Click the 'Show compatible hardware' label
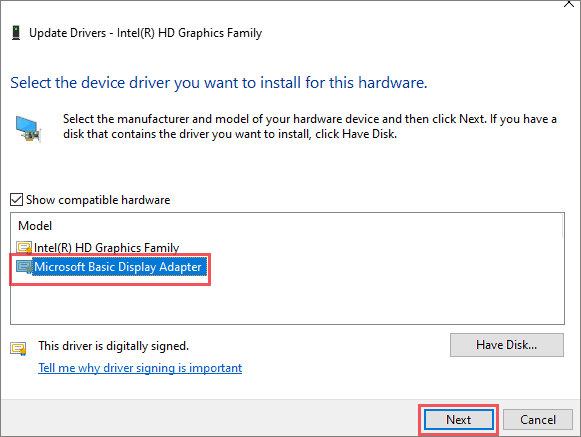This screenshot has height=437, width=581. tap(98, 200)
